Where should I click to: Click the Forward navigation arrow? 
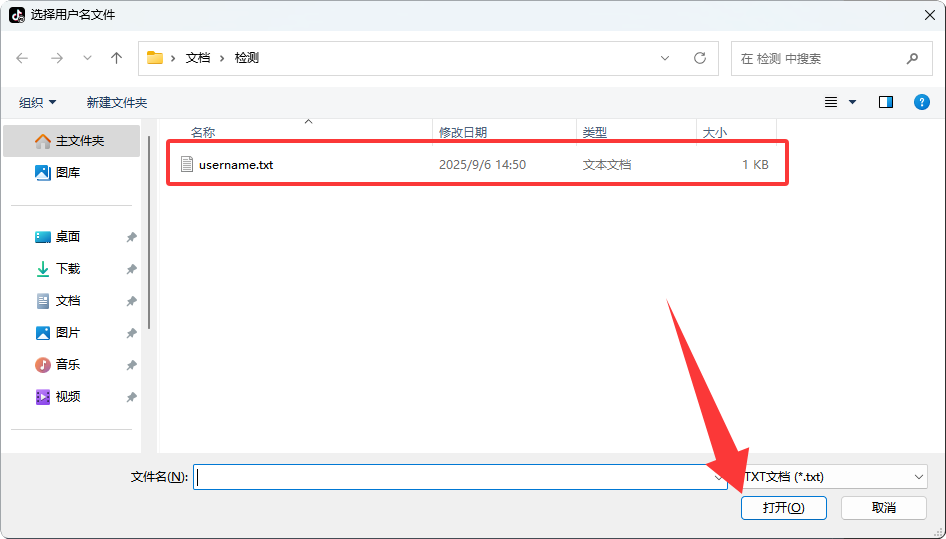(56, 58)
